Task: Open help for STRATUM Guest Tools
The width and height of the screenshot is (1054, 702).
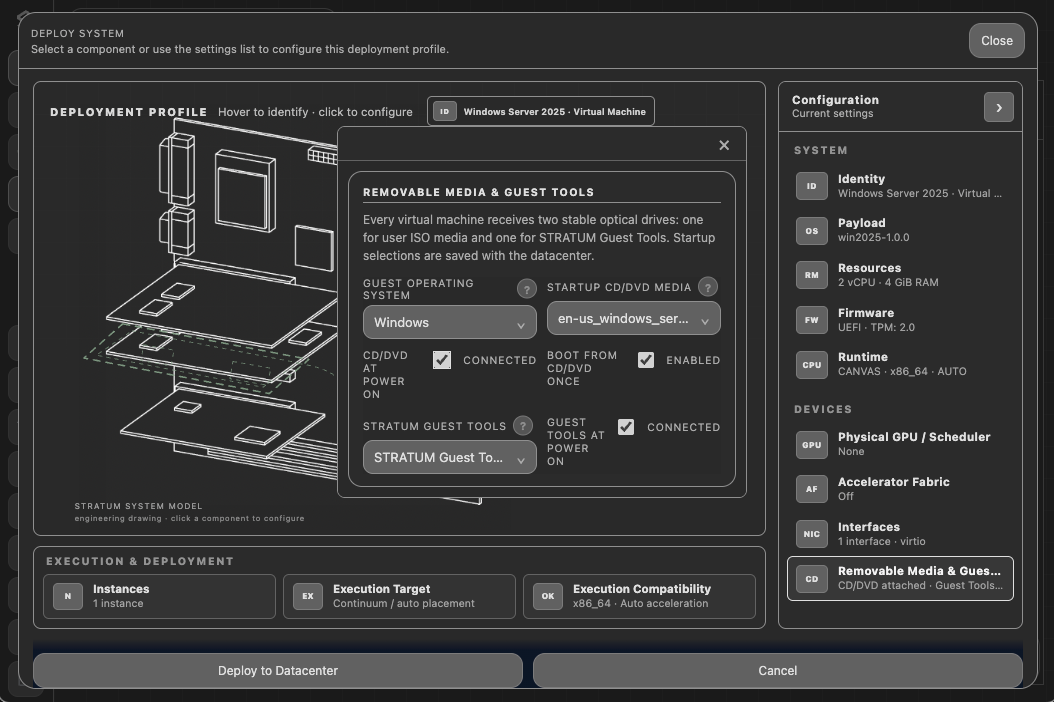Action: (x=522, y=426)
